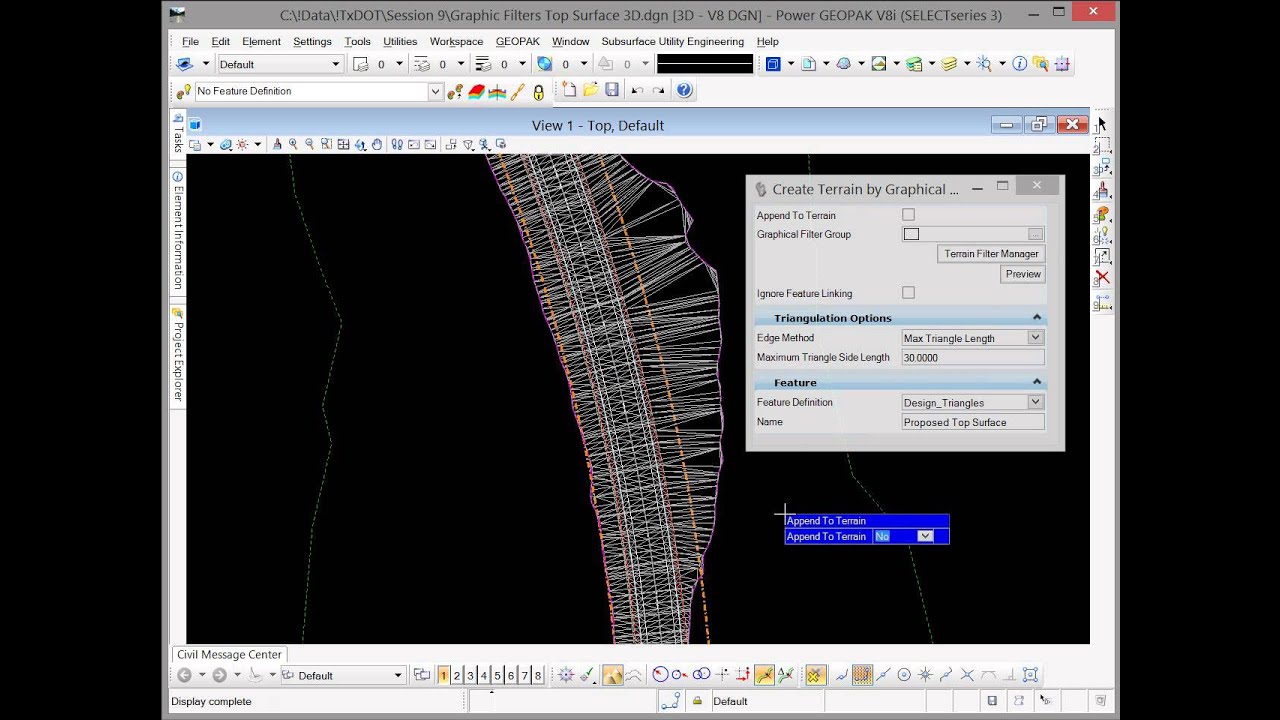Open the active level Default dropdown
The width and height of the screenshot is (1280, 720).
pos(280,64)
